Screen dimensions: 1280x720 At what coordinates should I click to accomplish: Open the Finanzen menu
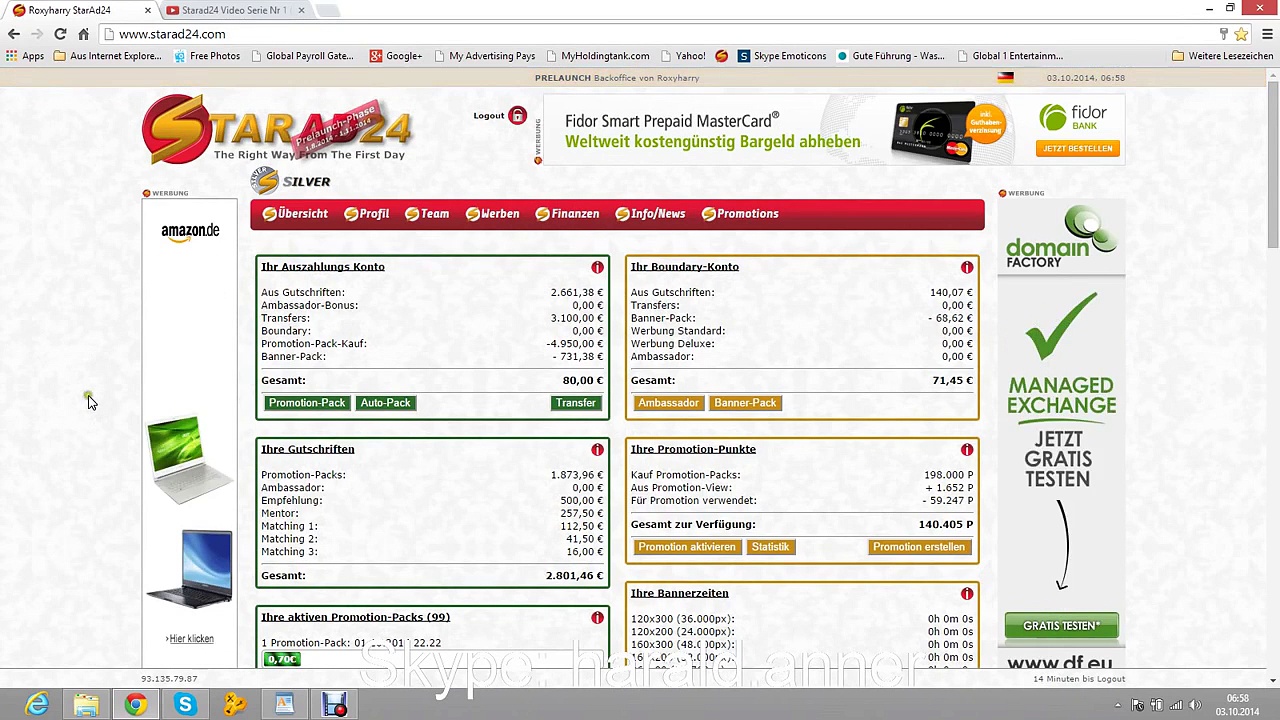tap(567, 214)
